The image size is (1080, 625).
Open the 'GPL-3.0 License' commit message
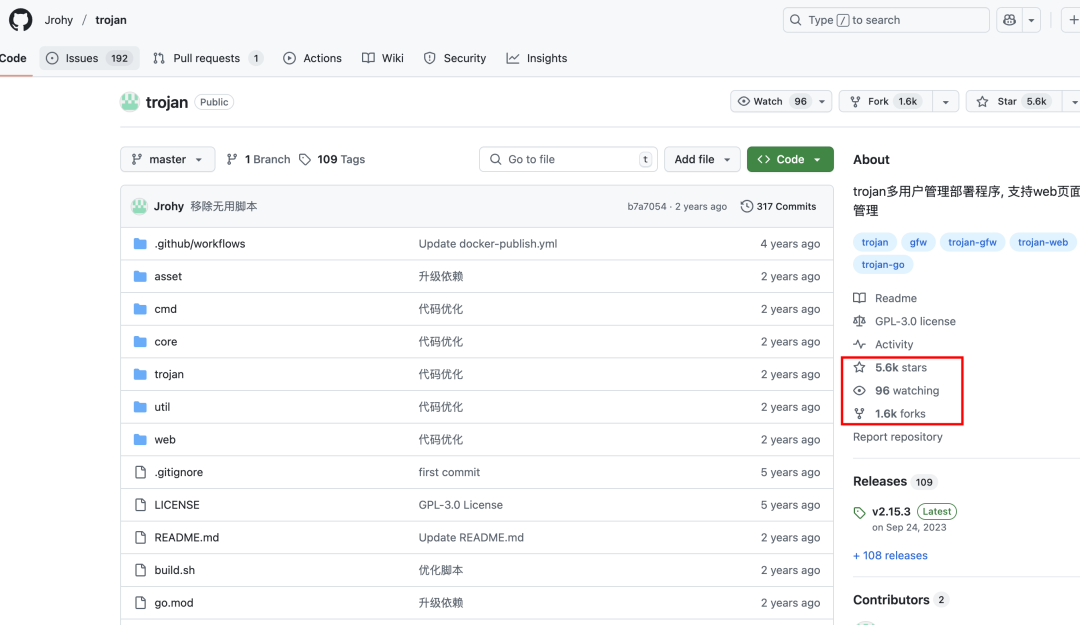tap(461, 504)
